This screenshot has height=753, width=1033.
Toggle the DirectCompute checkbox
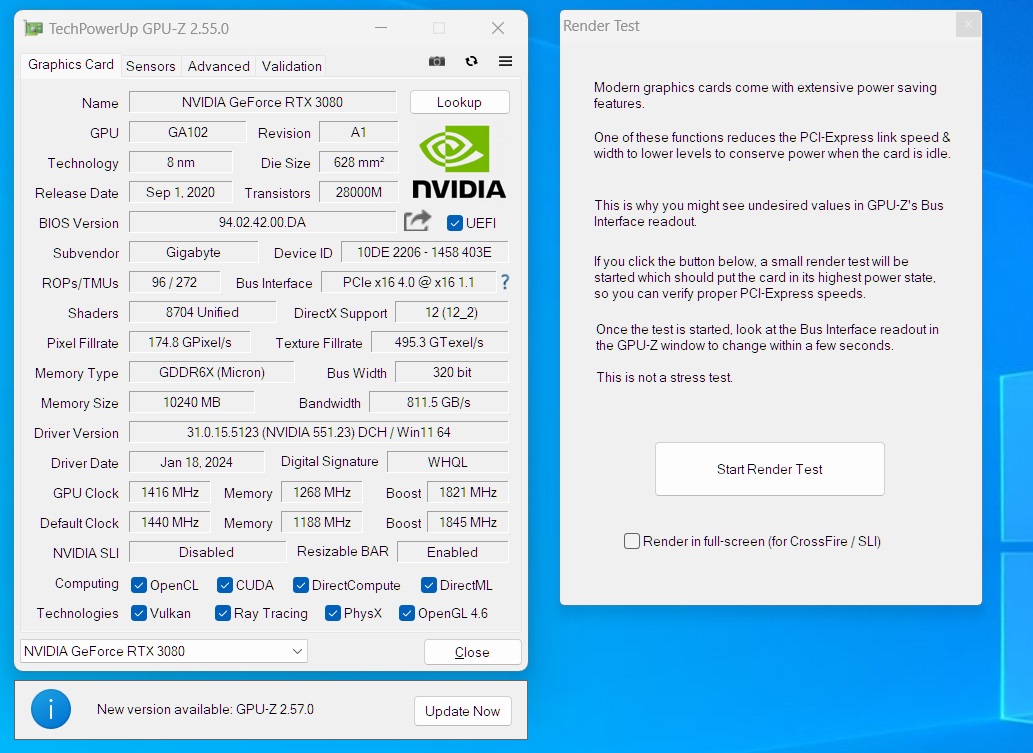coord(301,585)
